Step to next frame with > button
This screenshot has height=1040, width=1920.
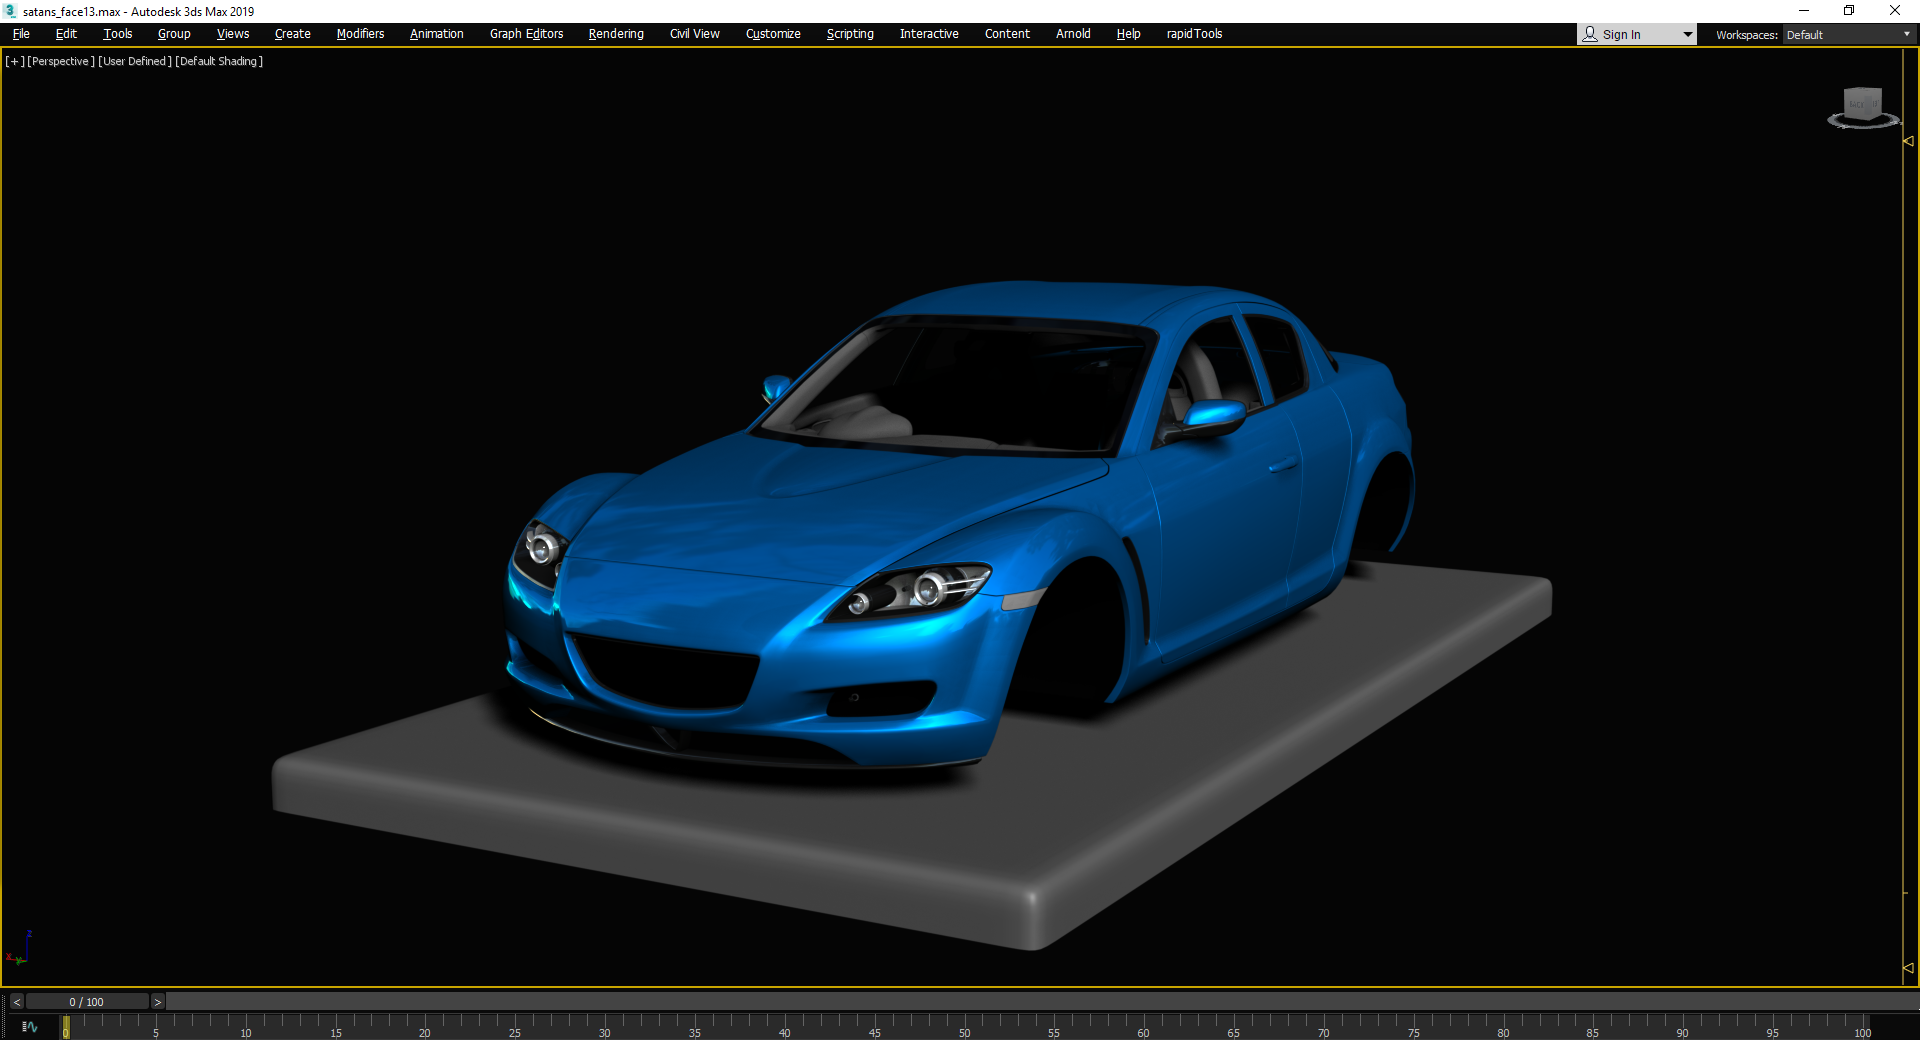[157, 1002]
